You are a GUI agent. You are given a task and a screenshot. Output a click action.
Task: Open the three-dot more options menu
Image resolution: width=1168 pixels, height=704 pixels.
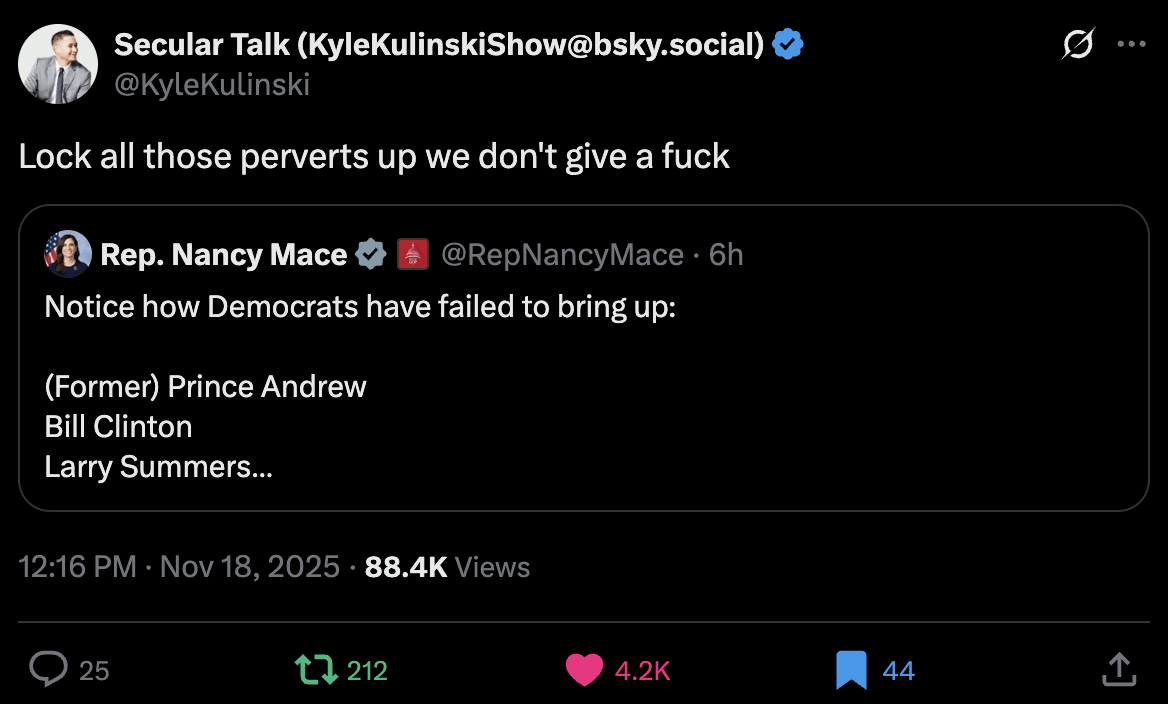pos(1131,45)
